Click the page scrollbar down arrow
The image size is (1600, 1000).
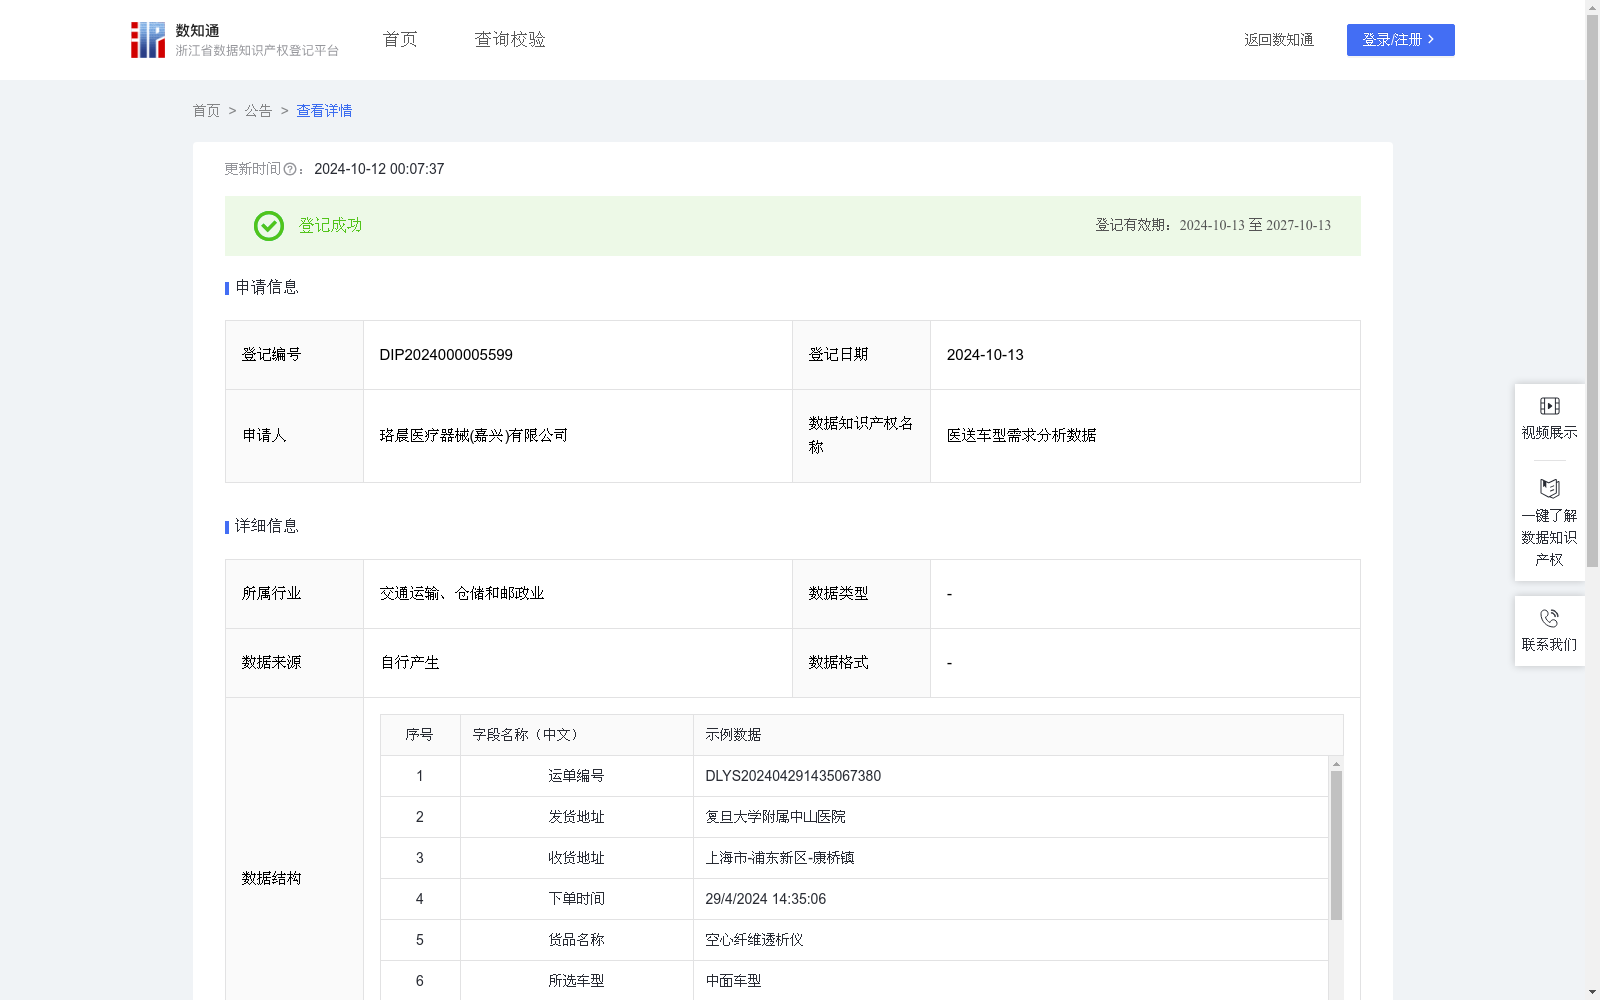point(1592,992)
